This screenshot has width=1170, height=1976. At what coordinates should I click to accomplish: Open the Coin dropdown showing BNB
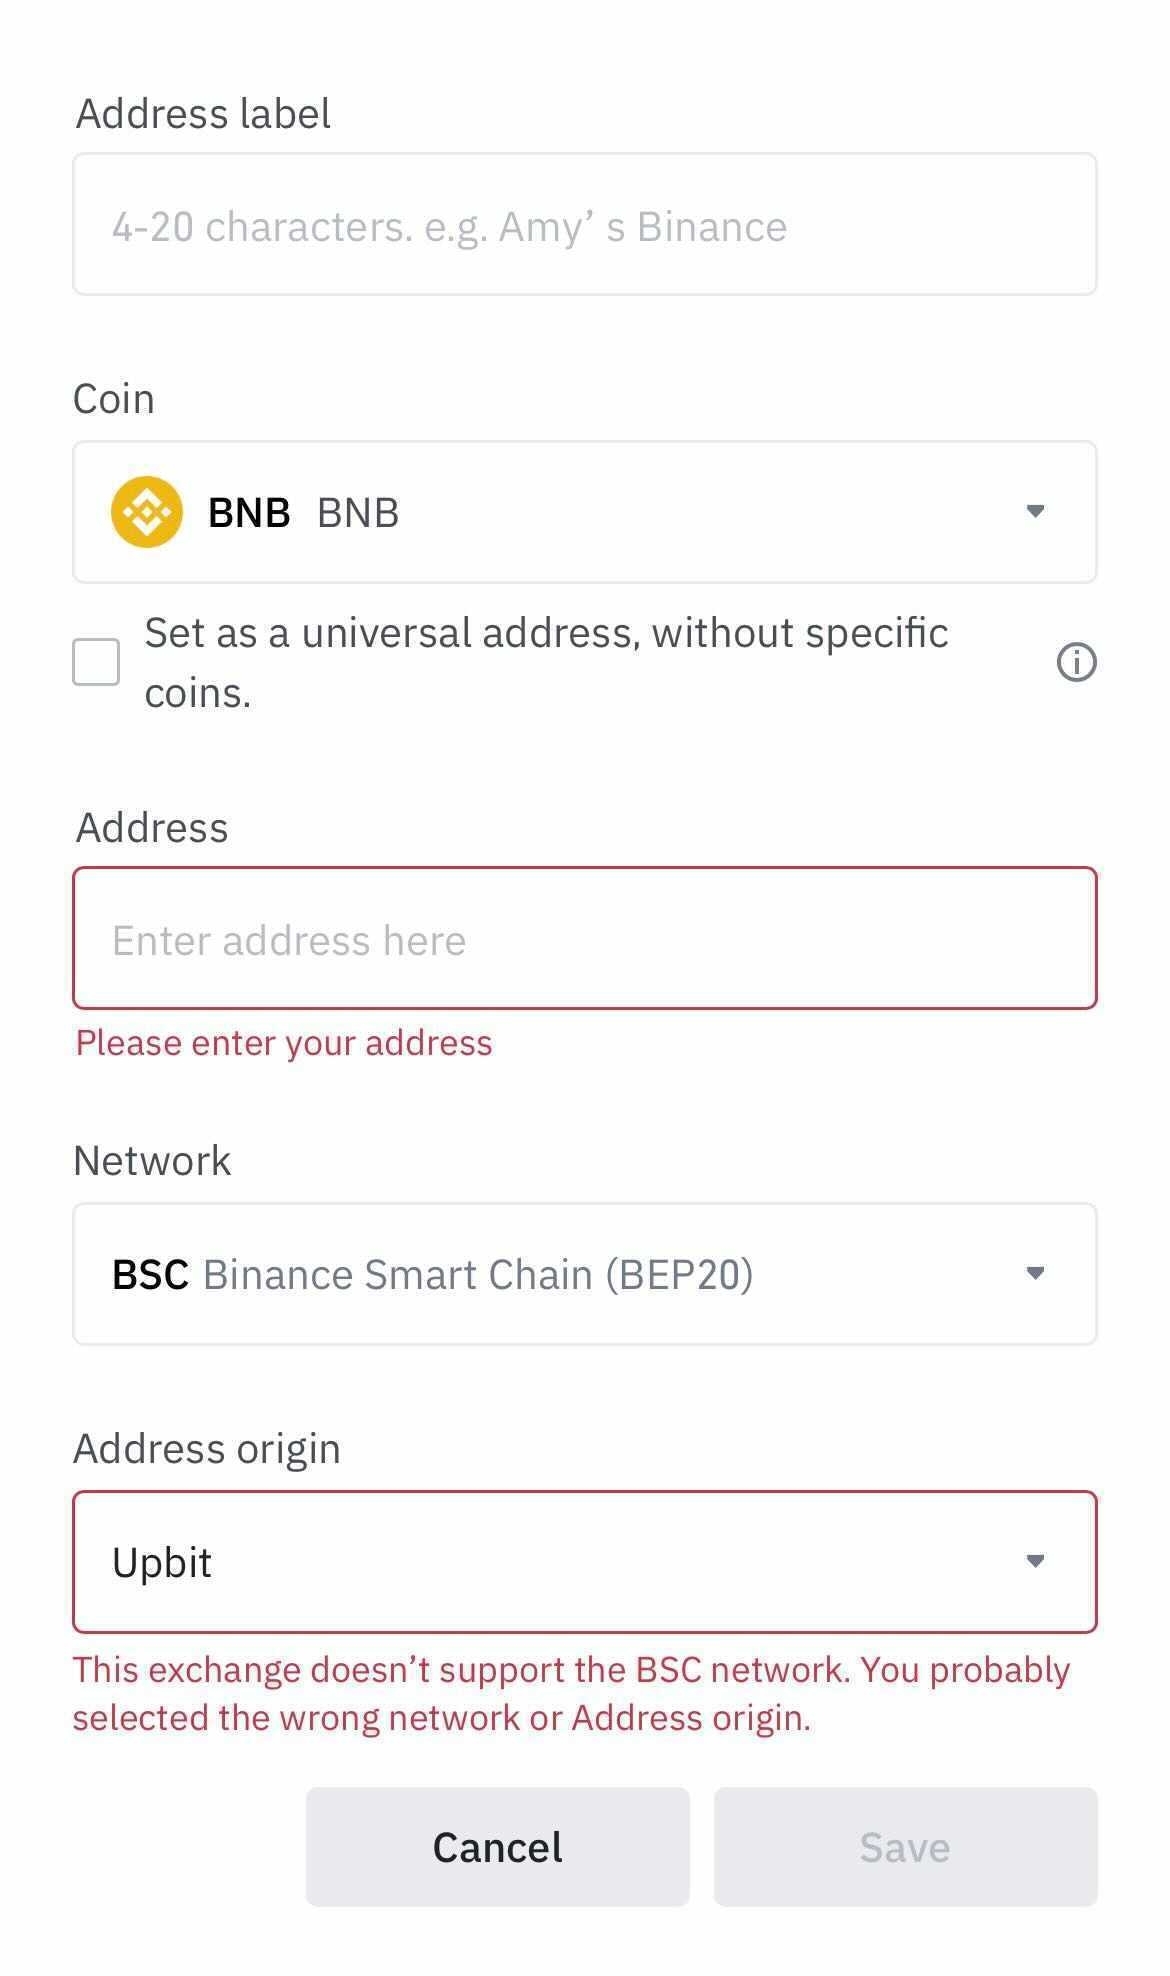coord(584,512)
